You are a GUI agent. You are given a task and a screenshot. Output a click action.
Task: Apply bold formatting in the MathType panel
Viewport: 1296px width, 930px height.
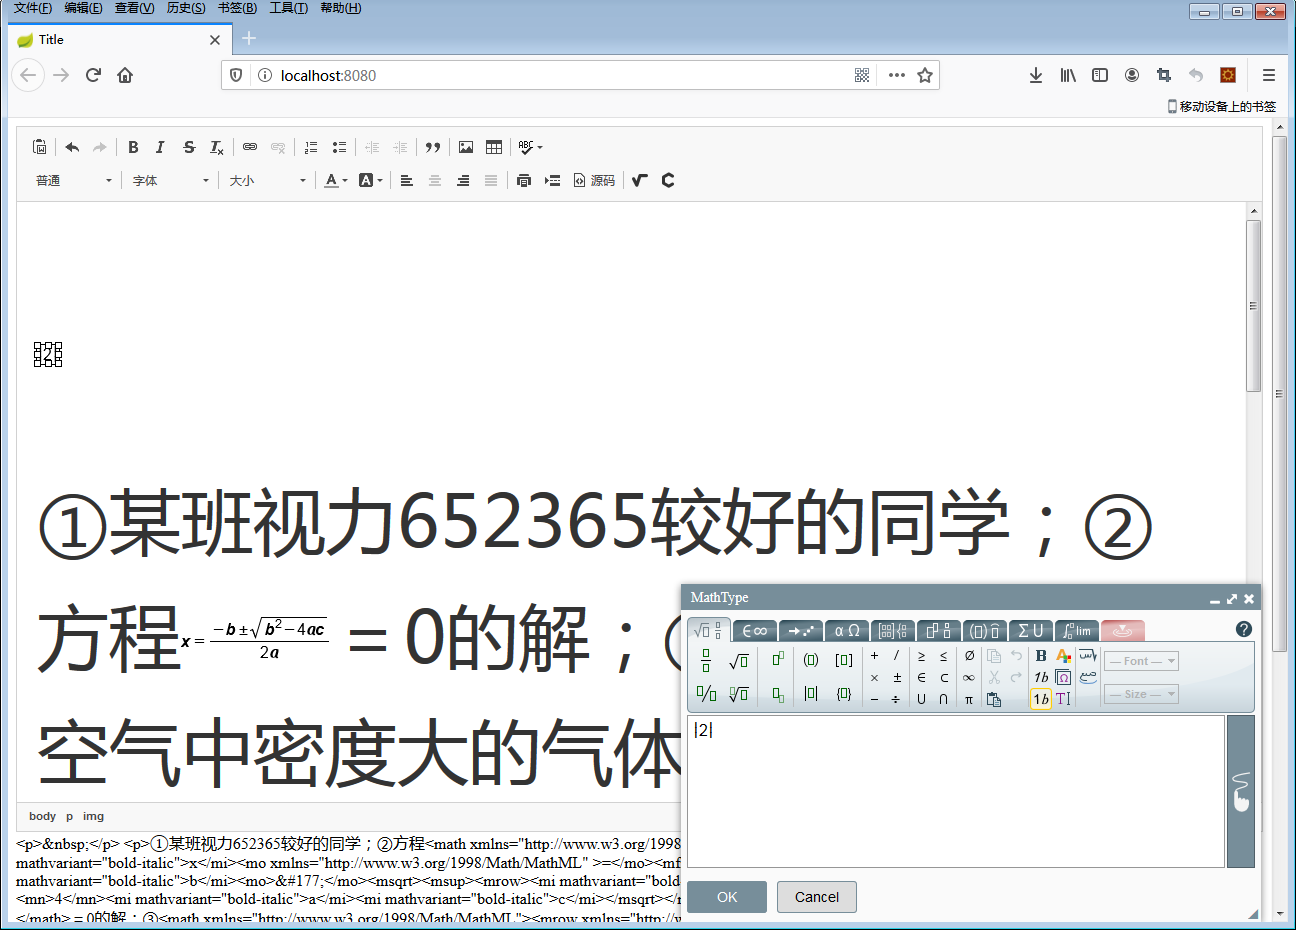point(1040,656)
